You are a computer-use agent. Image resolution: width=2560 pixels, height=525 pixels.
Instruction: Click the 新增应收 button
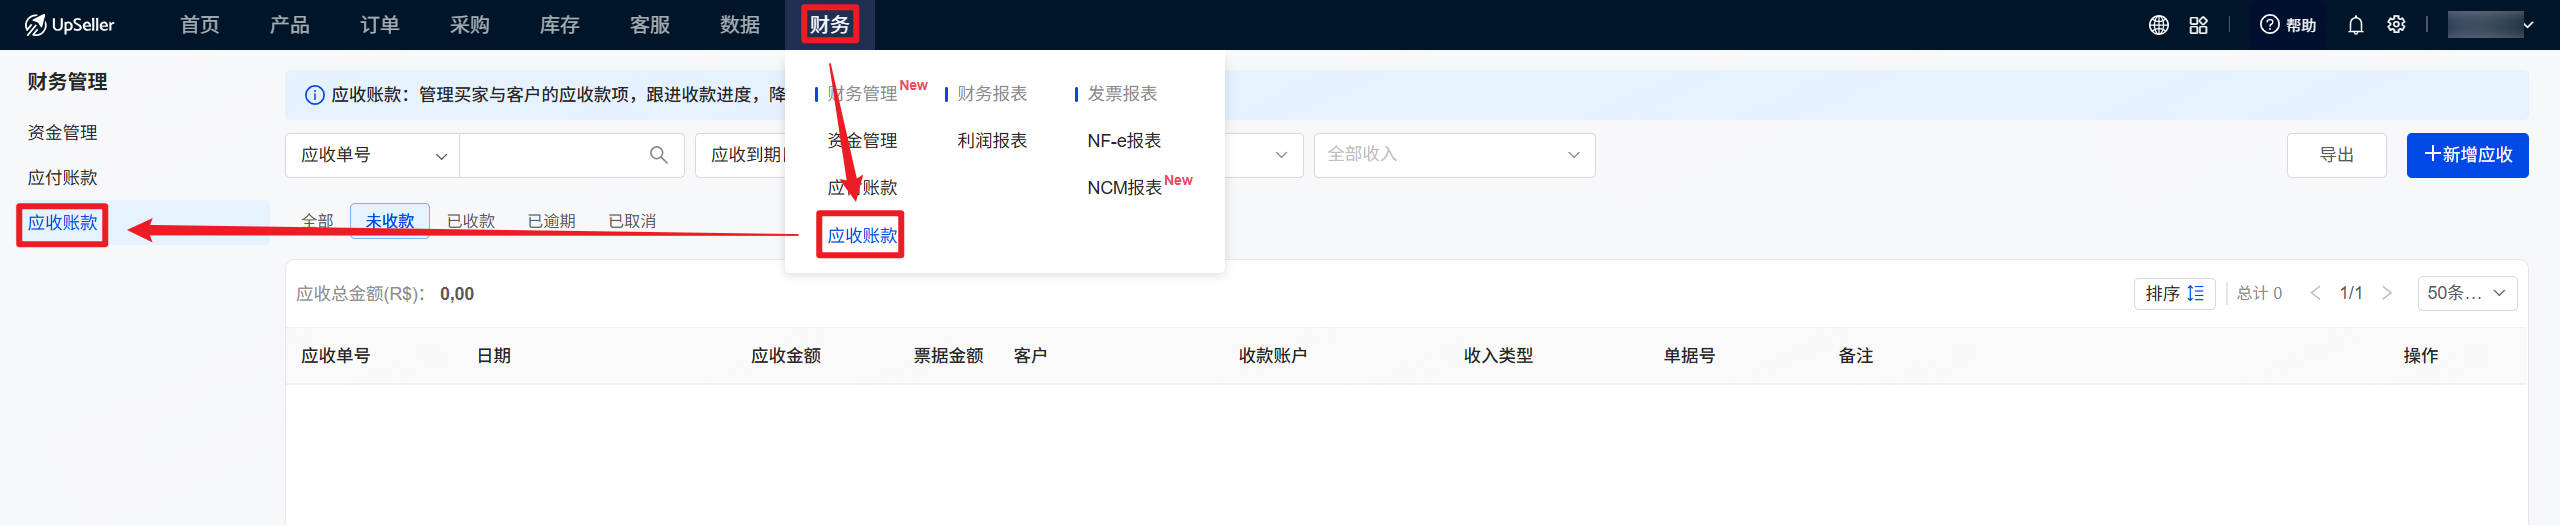click(2467, 155)
